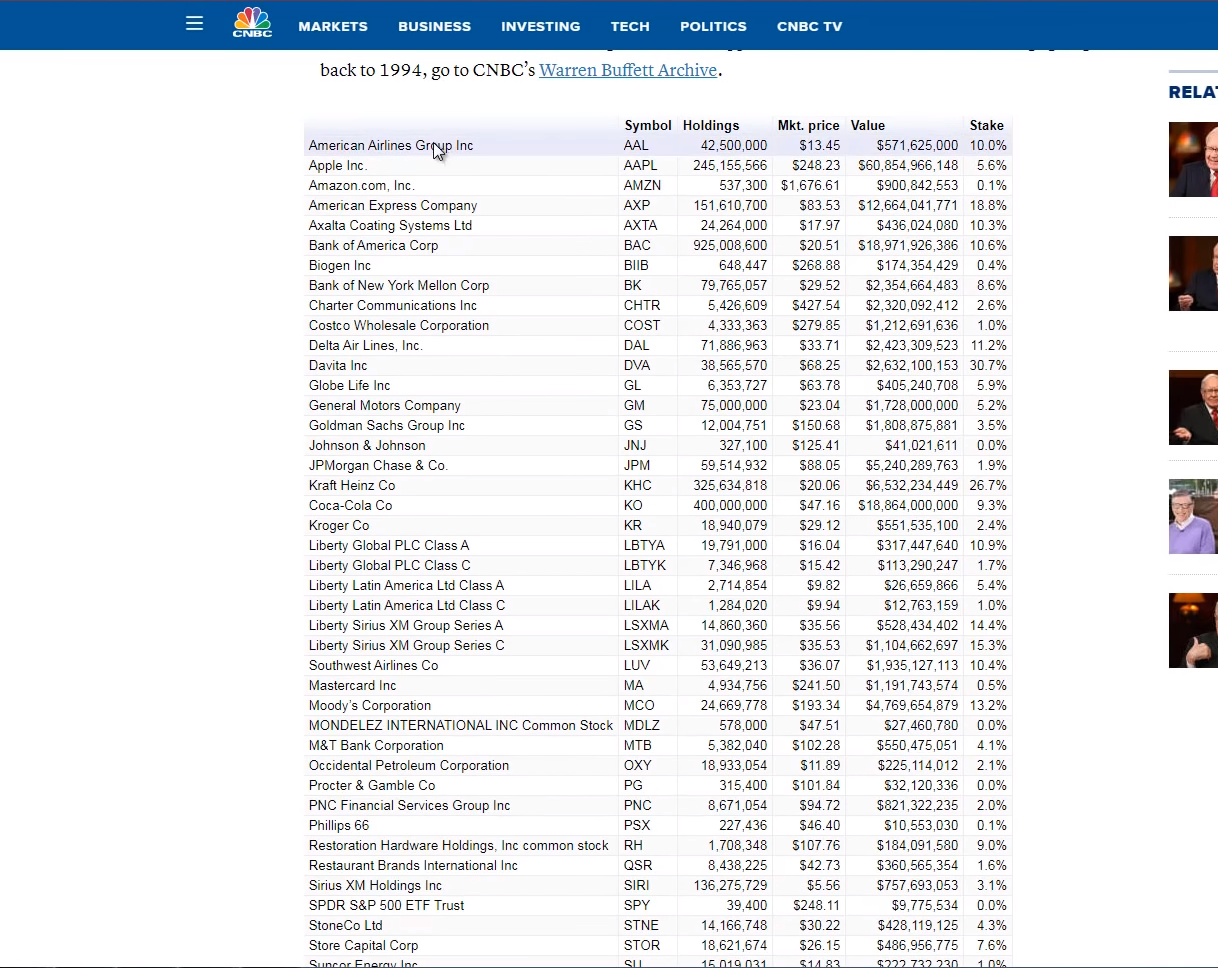Screen dimensions: 1218x968
Task: Click the Delta Air Lines, Inc. name
Action: pos(366,345)
